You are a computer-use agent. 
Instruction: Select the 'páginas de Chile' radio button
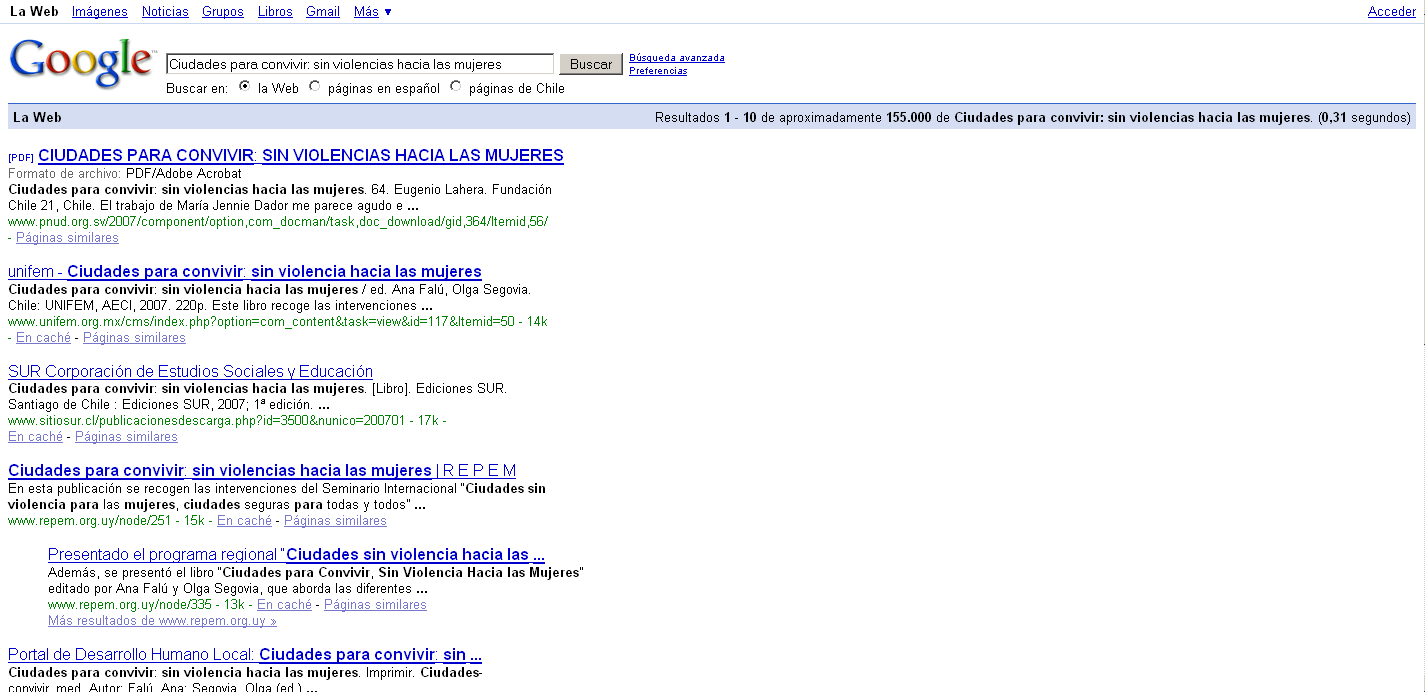(456, 87)
